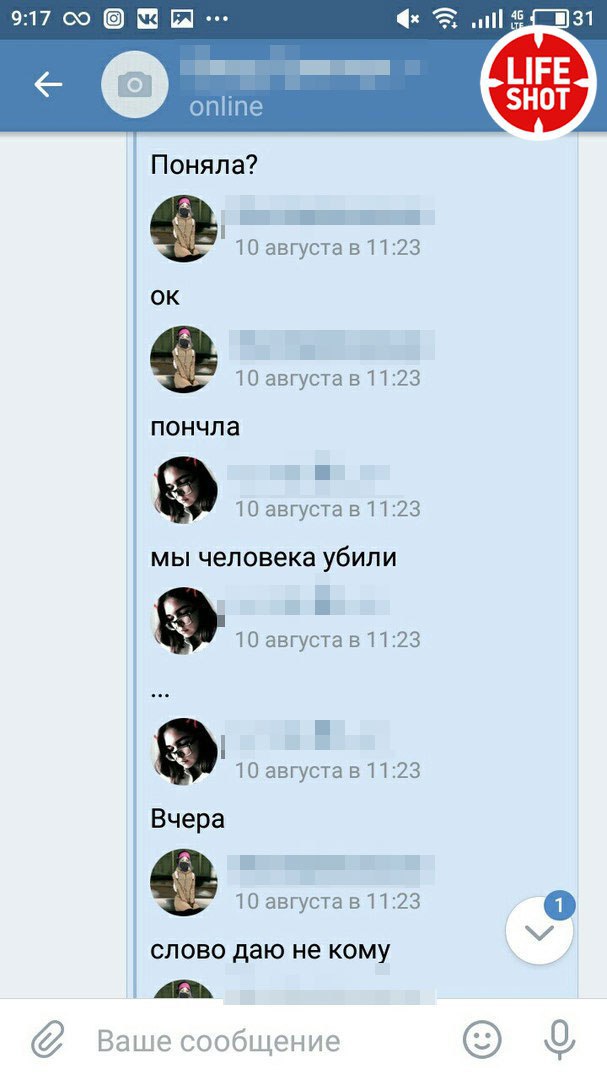The image size is (607, 1080).
Task: Jump to latest messages with down chevron
Action: pos(539,932)
